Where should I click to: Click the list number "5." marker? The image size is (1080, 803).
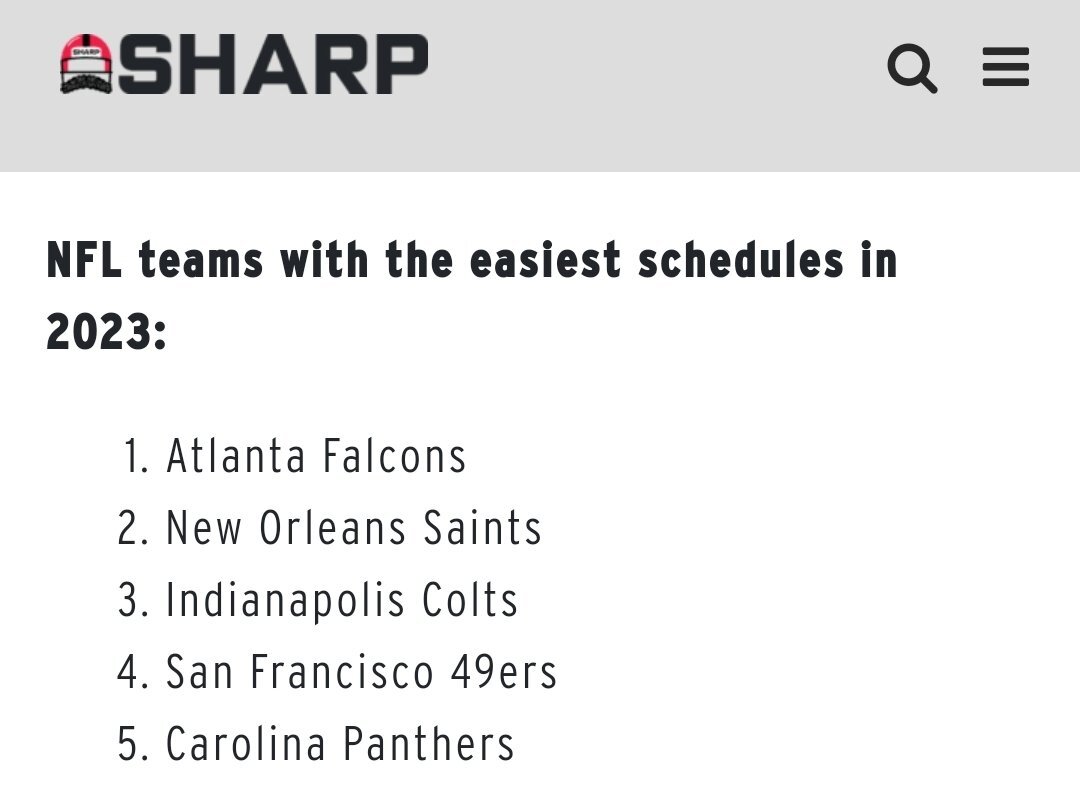pyautogui.click(x=133, y=744)
